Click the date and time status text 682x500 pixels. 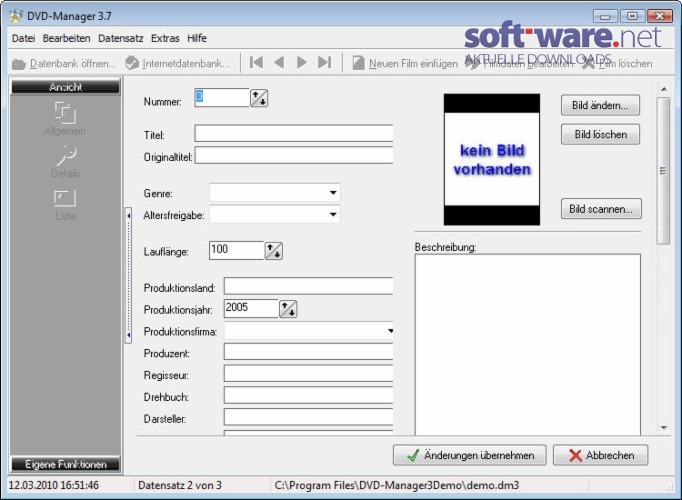tap(53, 485)
